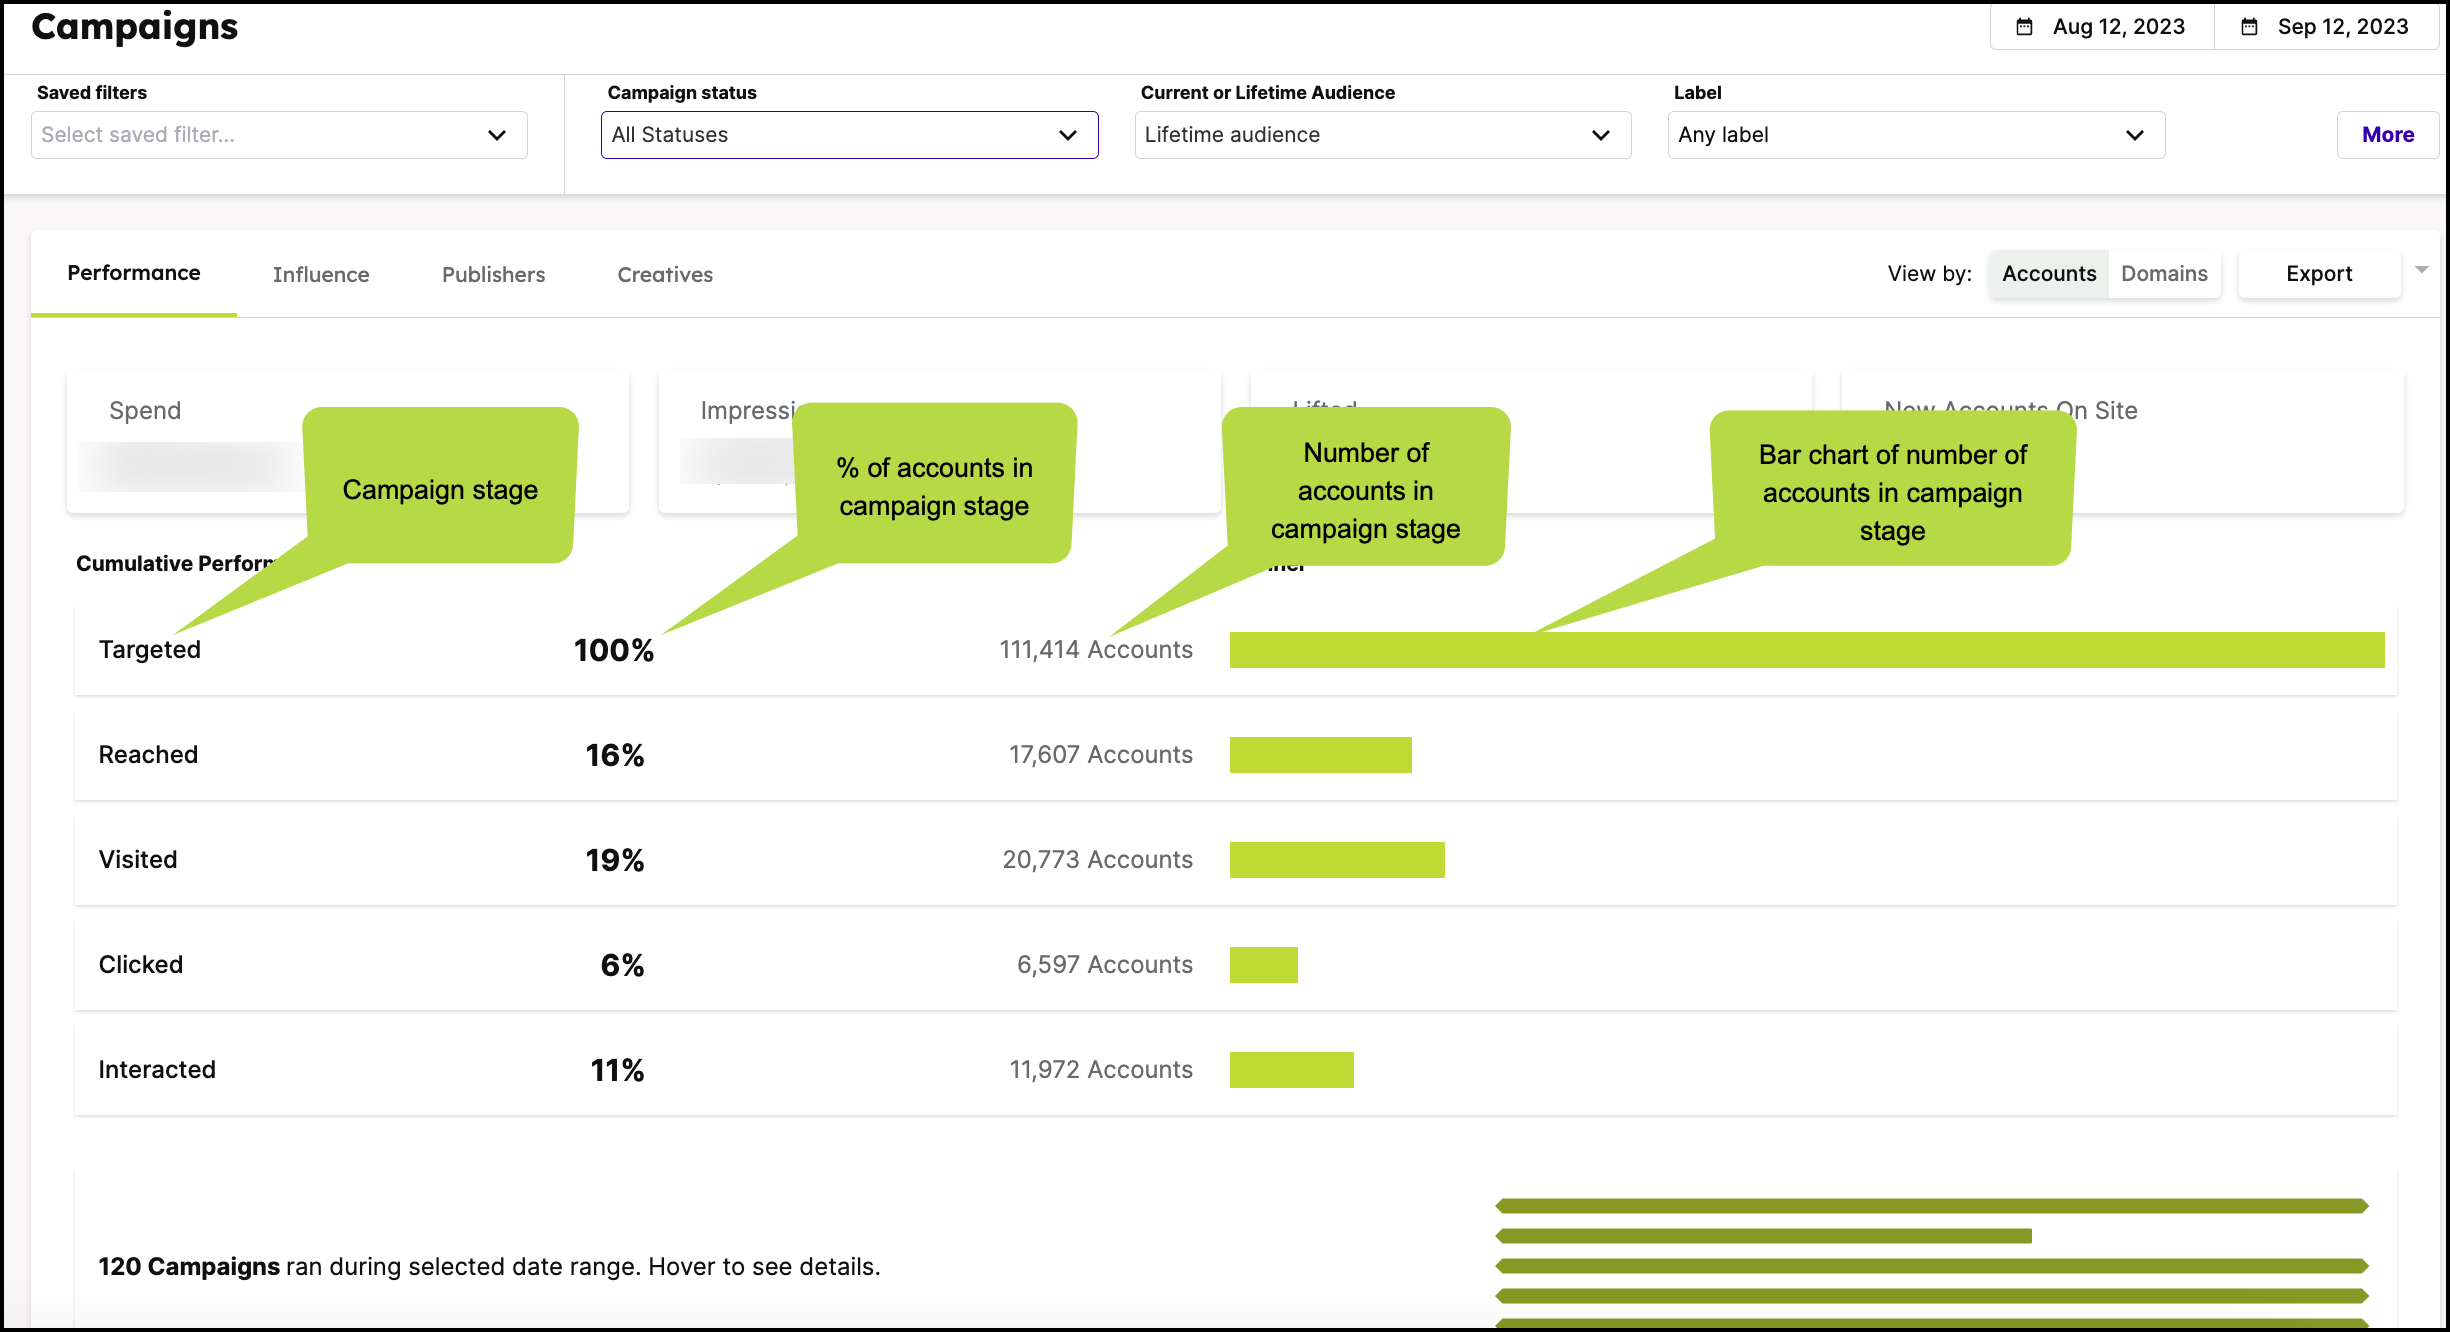Open the Any label dropdown
Viewport: 2450px width, 1332px height.
[x=1913, y=134]
